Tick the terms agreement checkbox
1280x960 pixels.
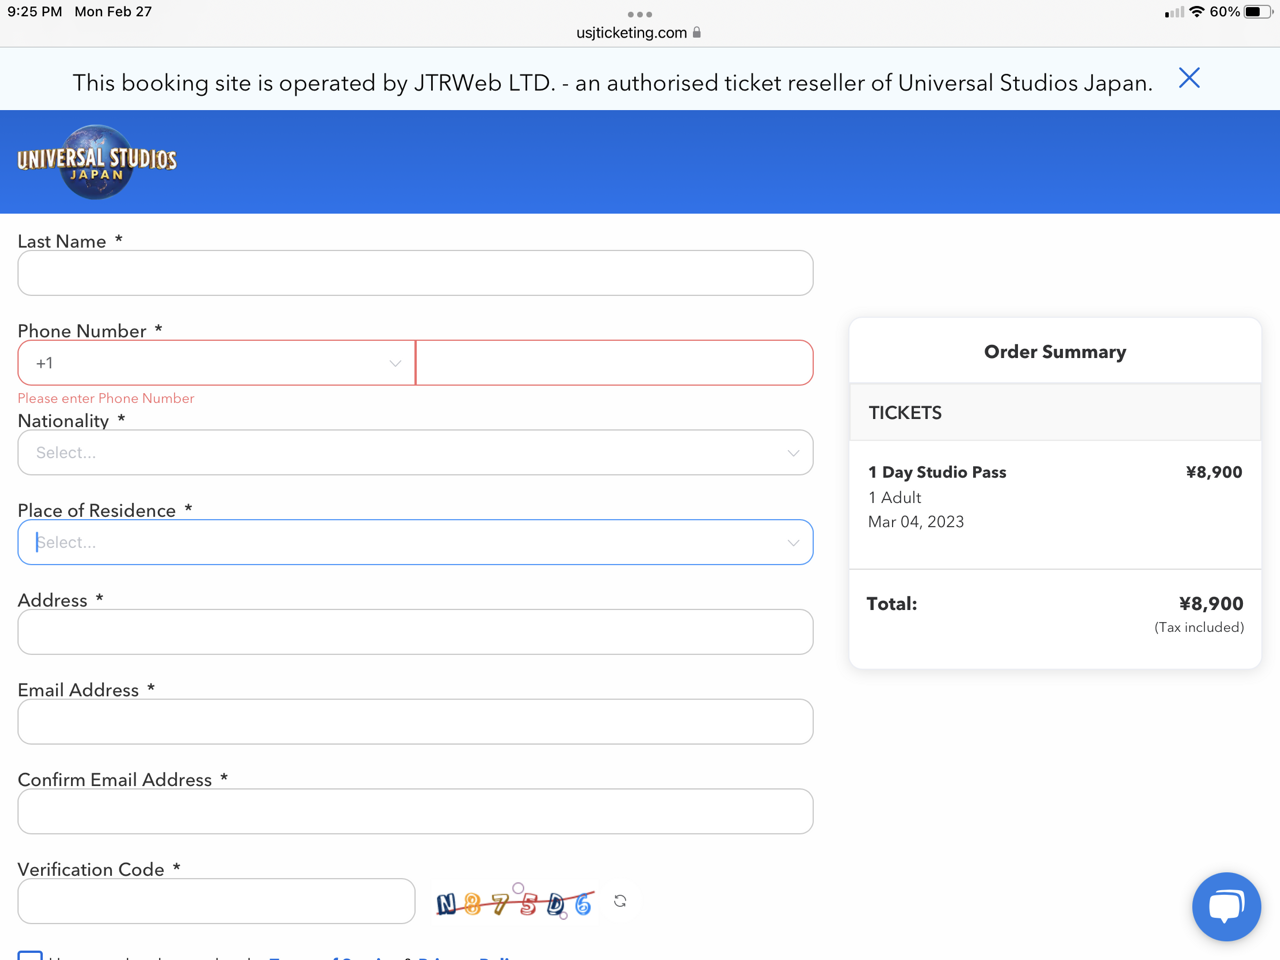(x=30, y=955)
